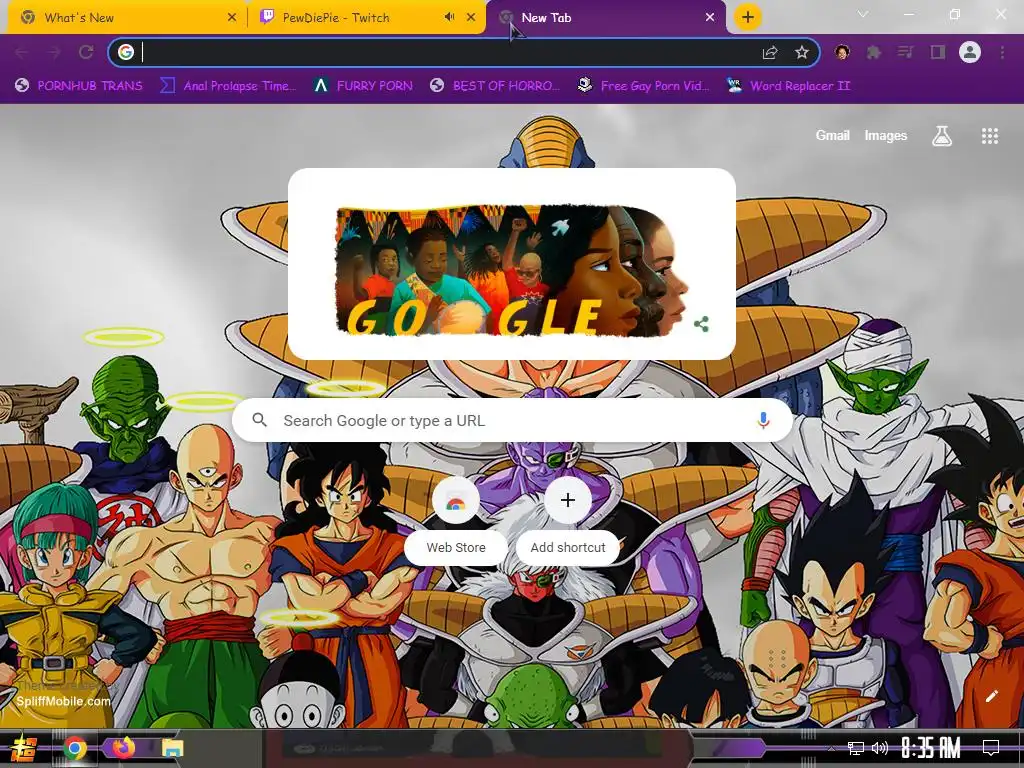Viewport: 1024px width, 768px height.
Task: Open the BEST OF HORRO... bookmark
Action: coord(495,86)
